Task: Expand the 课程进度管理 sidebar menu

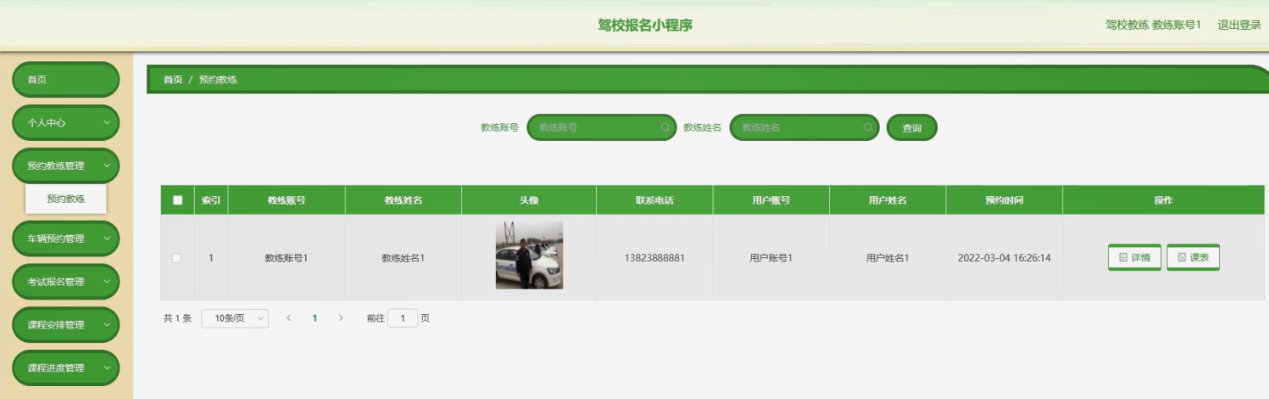Action: click(65, 368)
